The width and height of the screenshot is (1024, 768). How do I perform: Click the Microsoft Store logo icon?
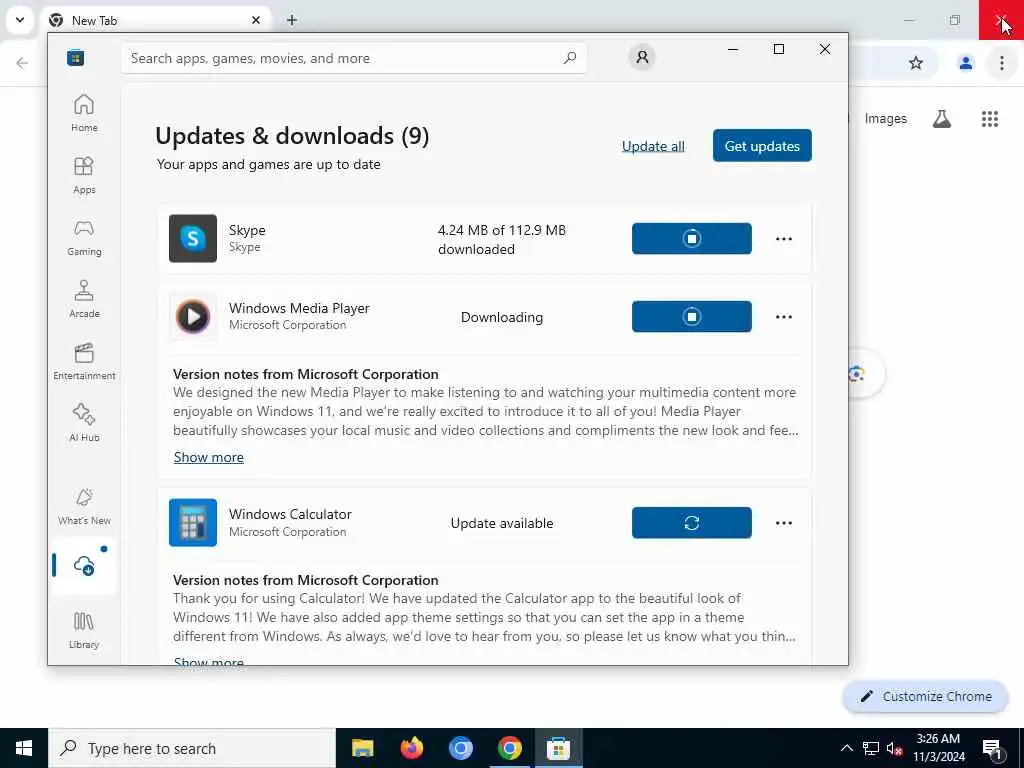click(76, 58)
